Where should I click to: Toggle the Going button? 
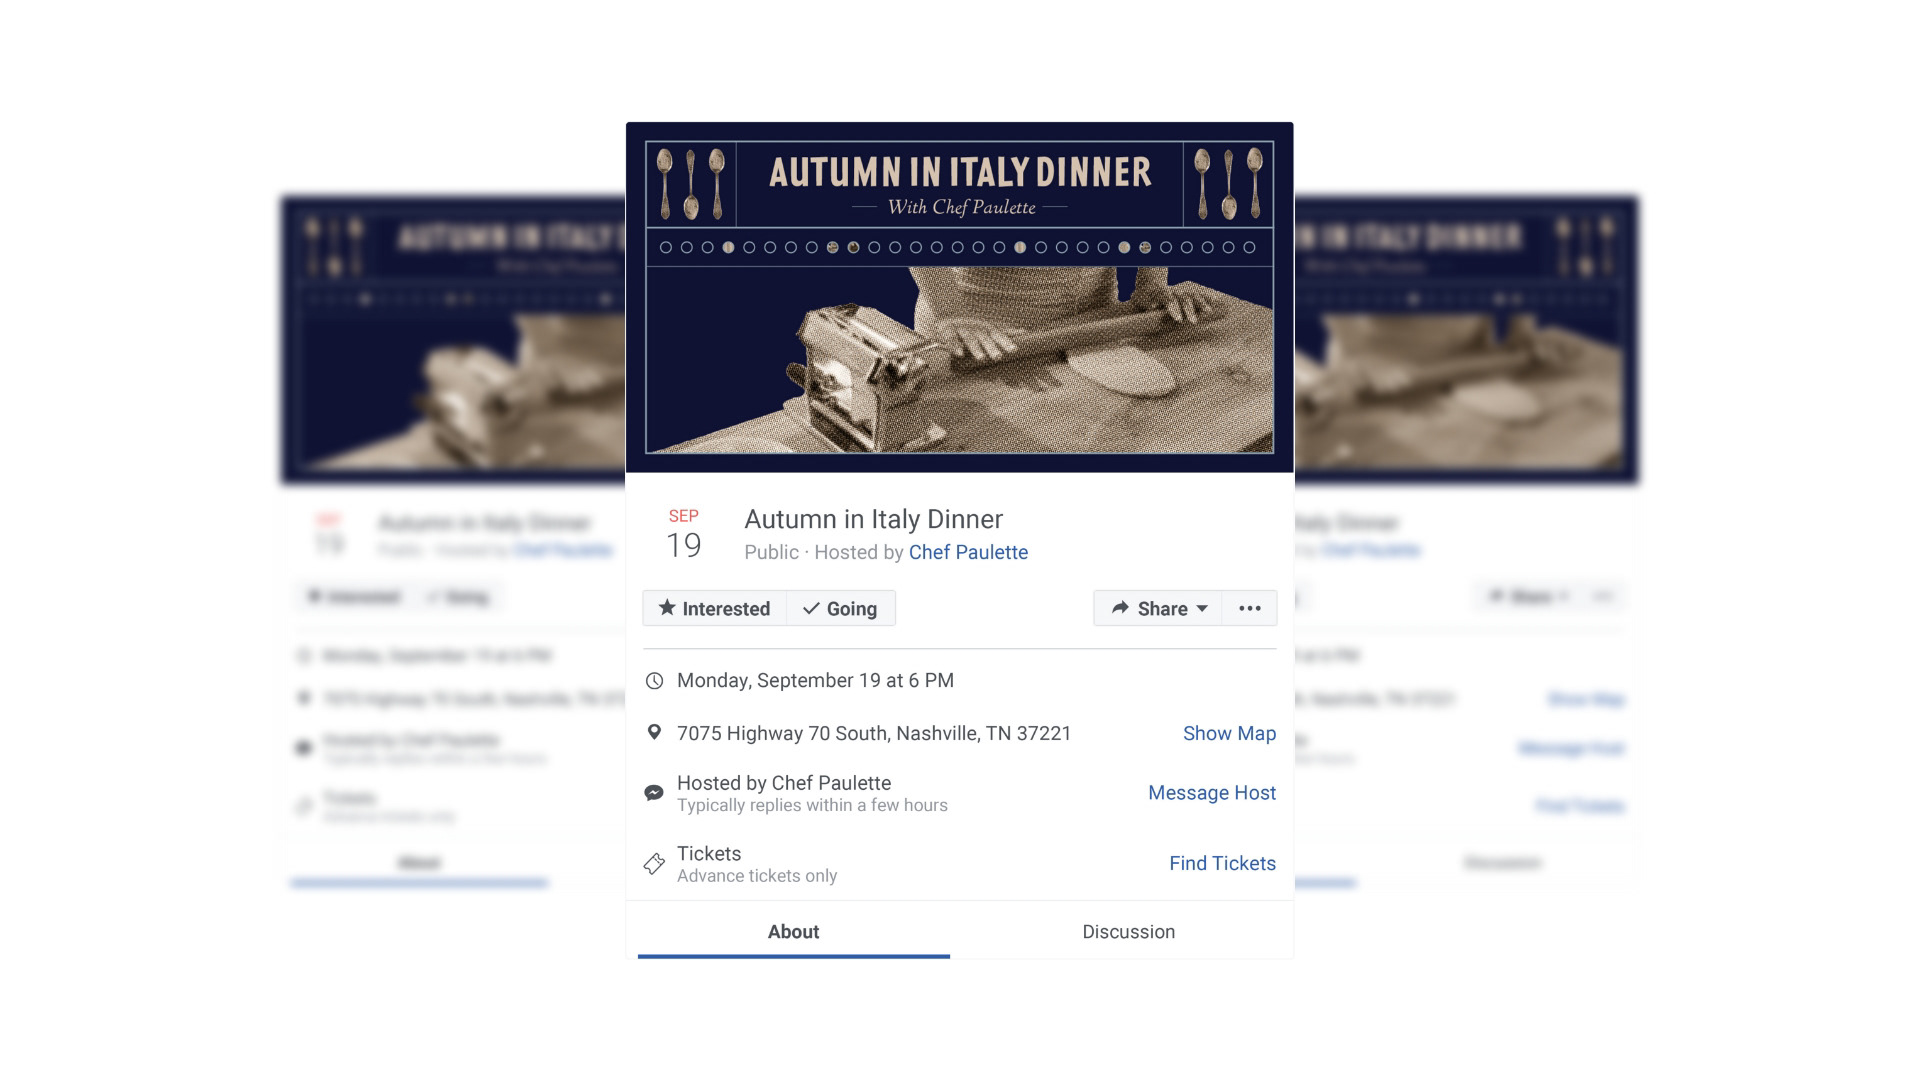[x=841, y=608]
